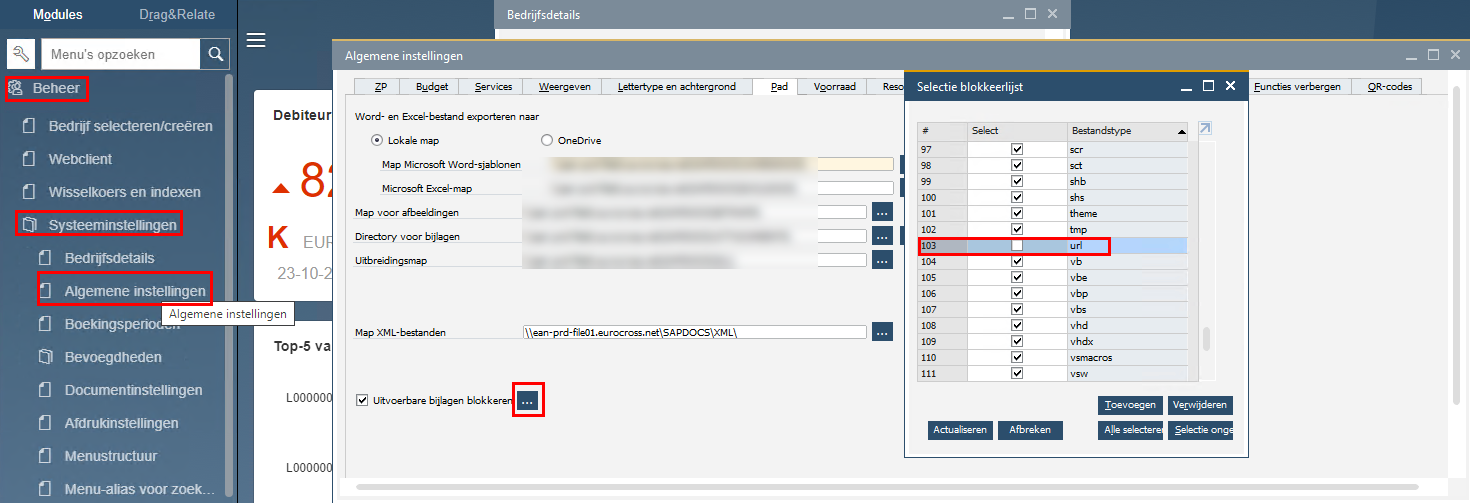
Task: Click the magnifier search icon in sidebar
Action: (214, 54)
